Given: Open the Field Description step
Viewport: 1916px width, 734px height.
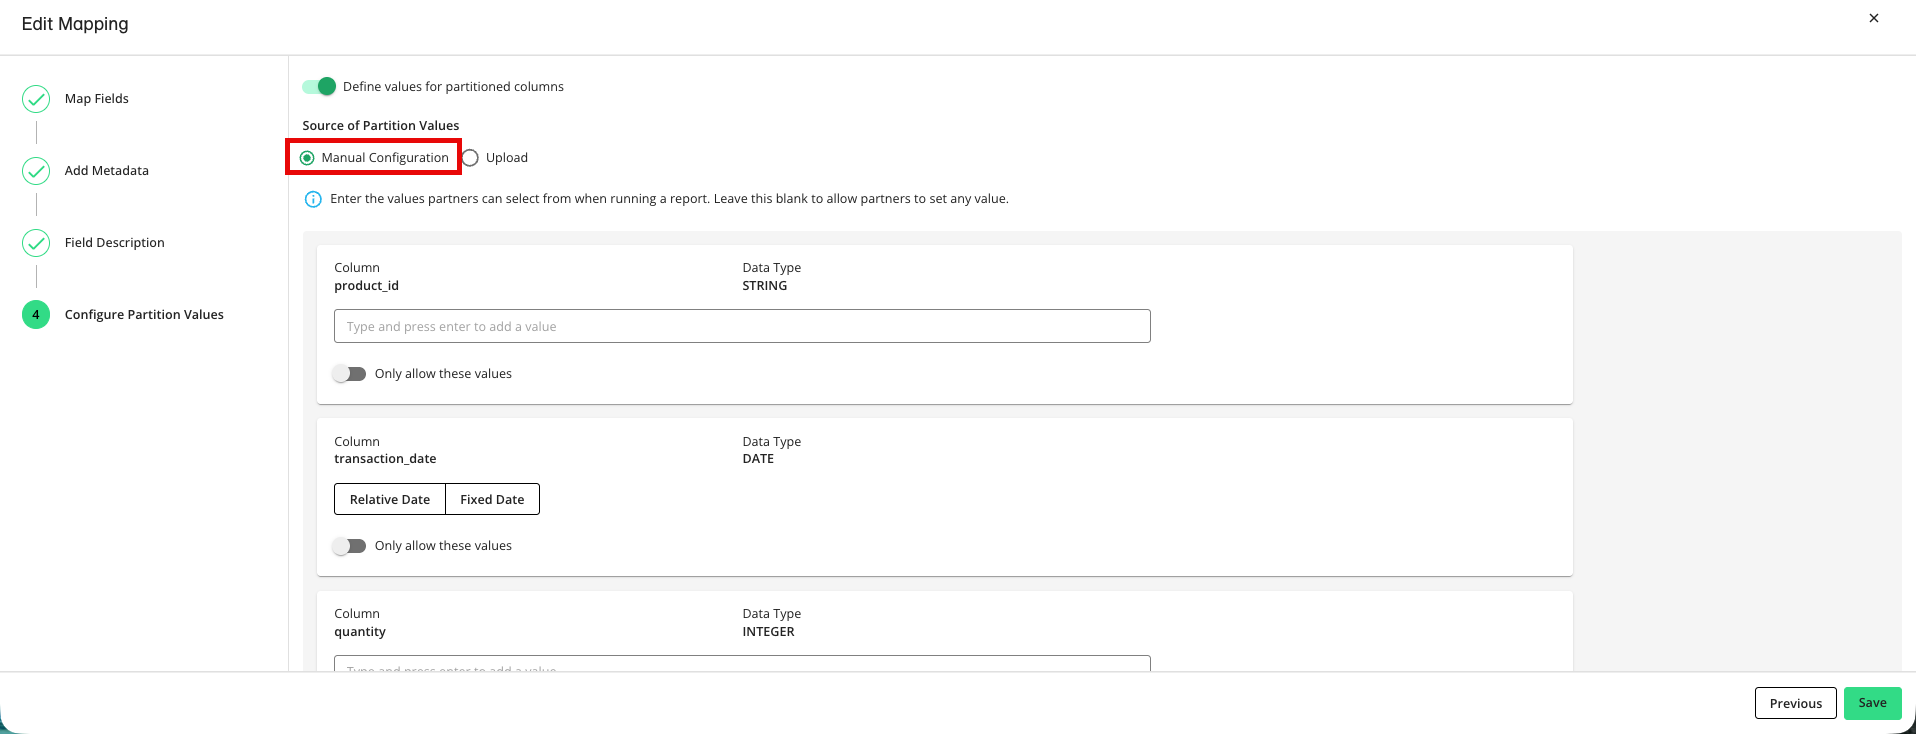Looking at the screenshot, I should 115,243.
